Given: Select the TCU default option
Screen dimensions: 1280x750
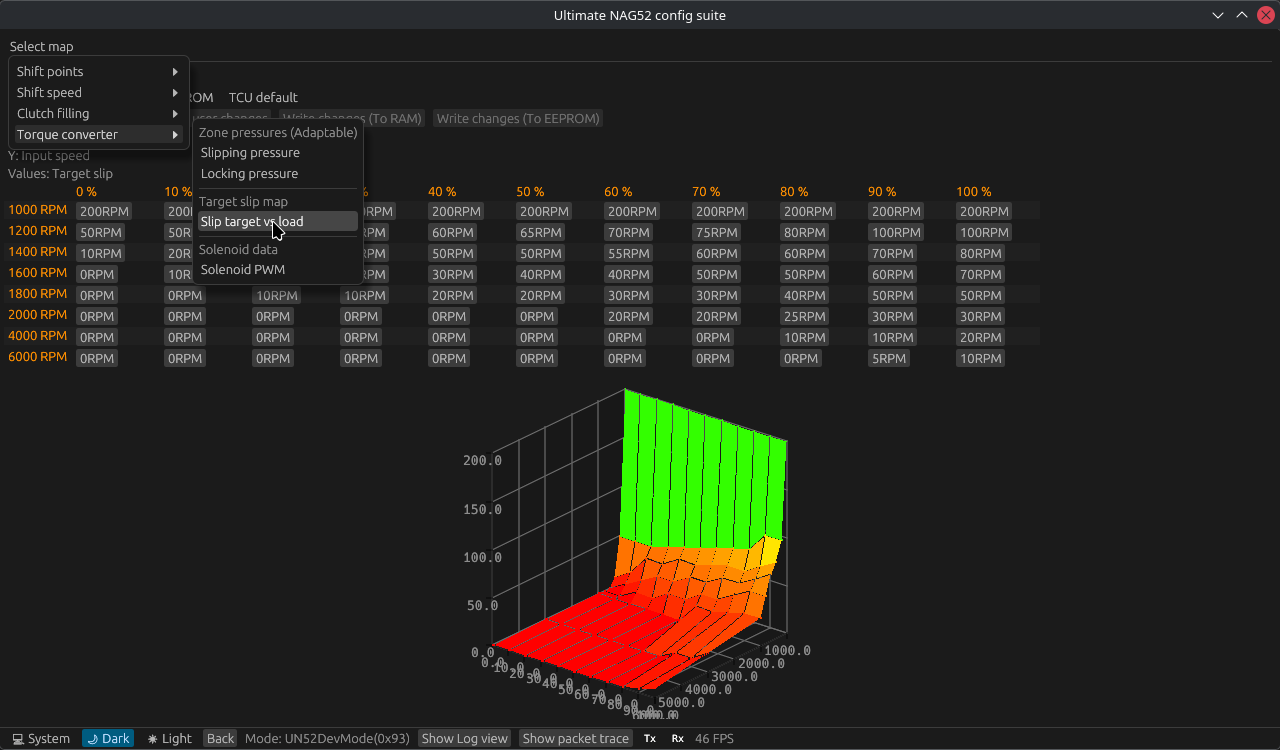Looking at the screenshot, I should 263,98.
